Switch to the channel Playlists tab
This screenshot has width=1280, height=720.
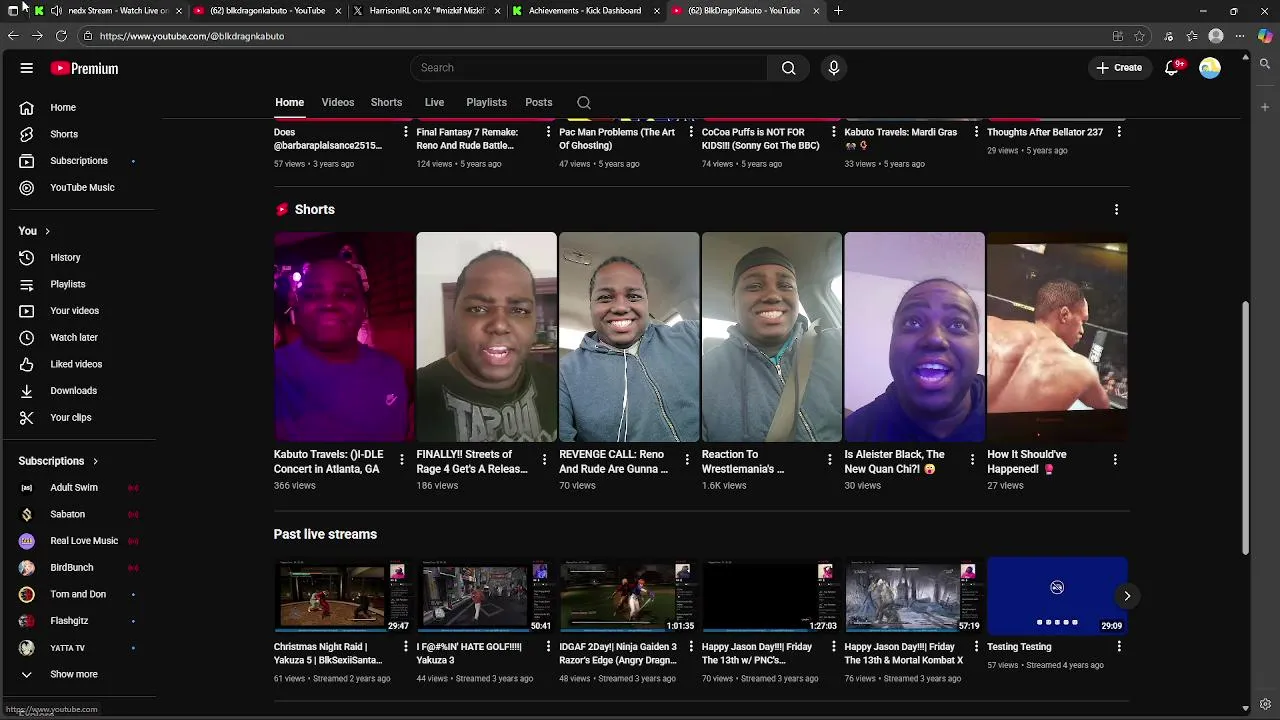(x=486, y=102)
